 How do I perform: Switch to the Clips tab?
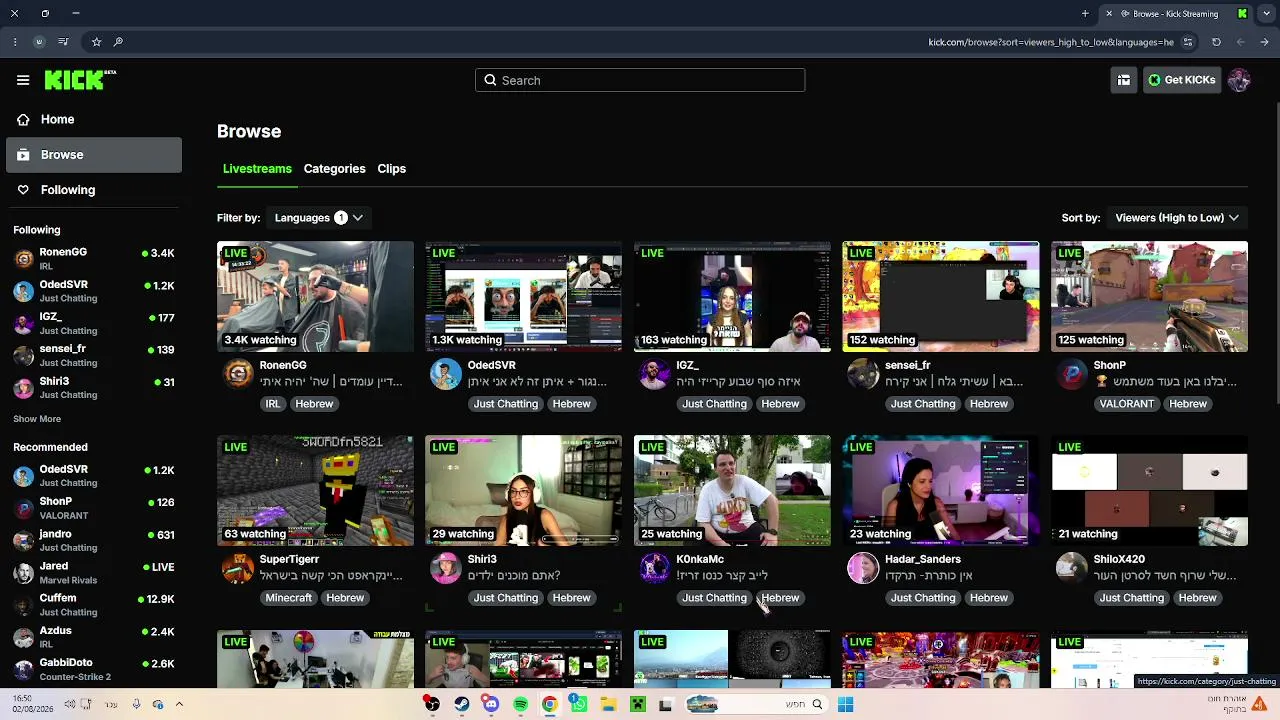pyautogui.click(x=391, y=169)
